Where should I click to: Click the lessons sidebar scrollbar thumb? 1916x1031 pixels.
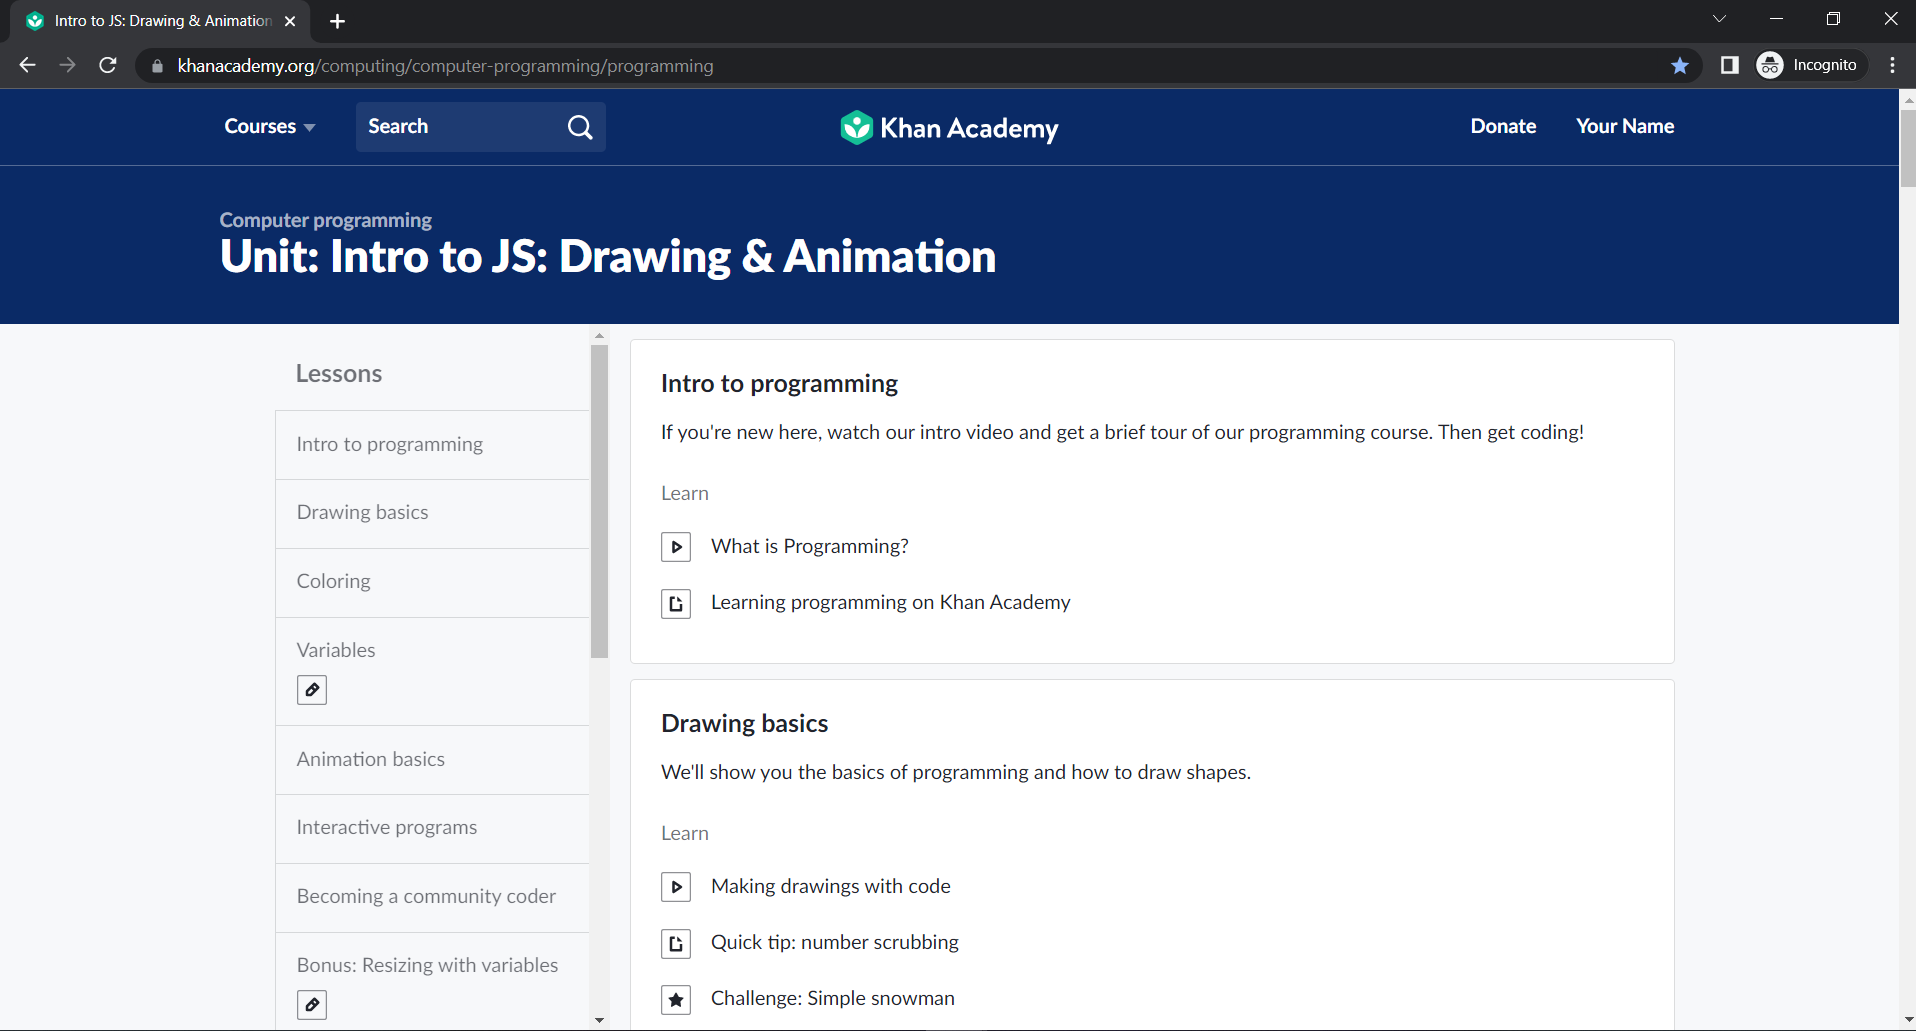[x=599, y=500]
